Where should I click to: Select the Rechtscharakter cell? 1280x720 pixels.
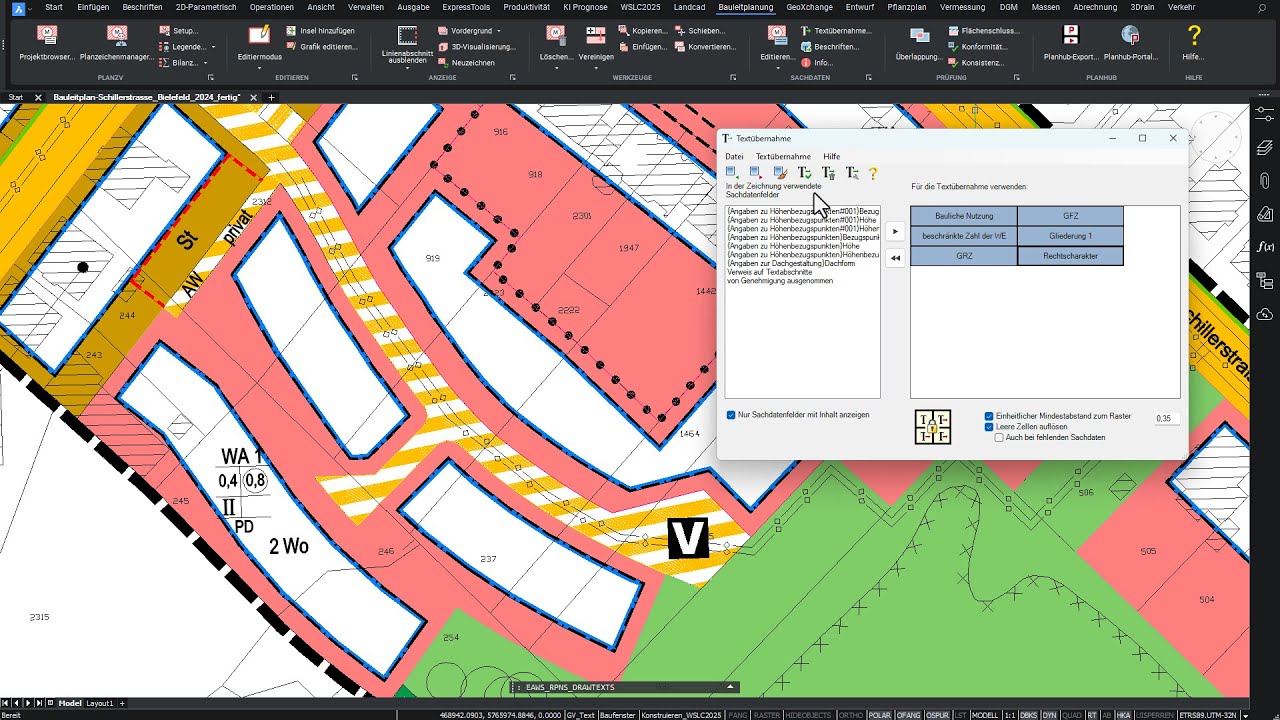coord(1070,256)
